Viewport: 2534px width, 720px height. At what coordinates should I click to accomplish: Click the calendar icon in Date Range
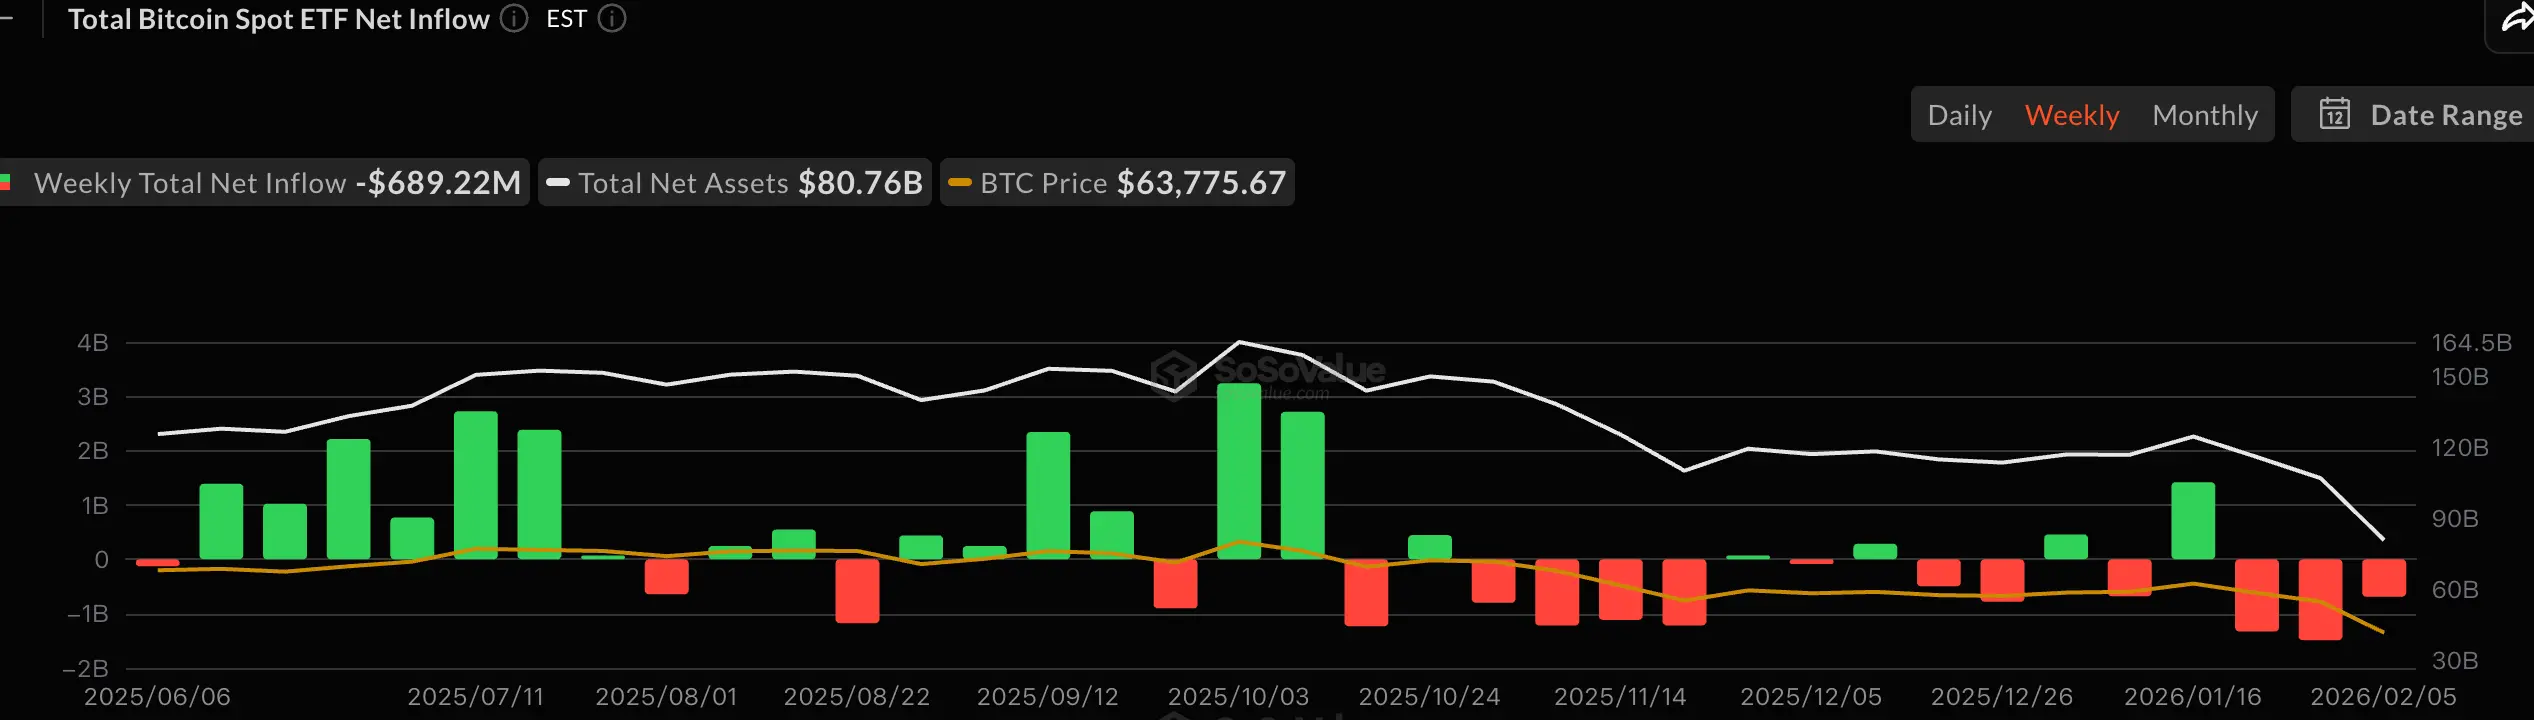pyautogui.click(x=2334, y=114)
